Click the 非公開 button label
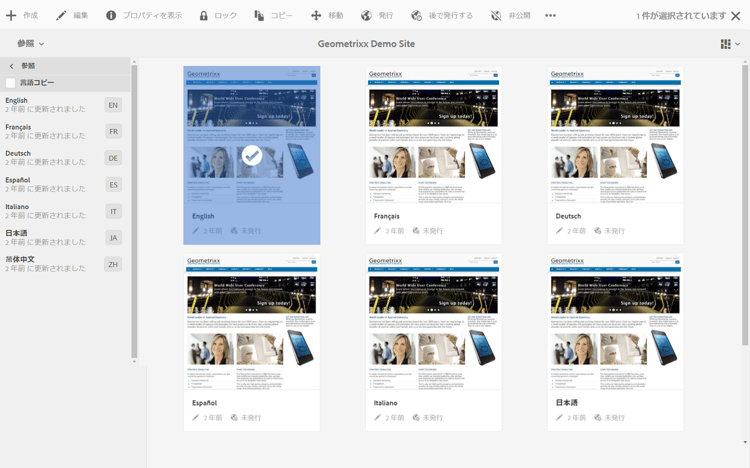The width and height of the screenshot is (750, 468). pos(519,15)
